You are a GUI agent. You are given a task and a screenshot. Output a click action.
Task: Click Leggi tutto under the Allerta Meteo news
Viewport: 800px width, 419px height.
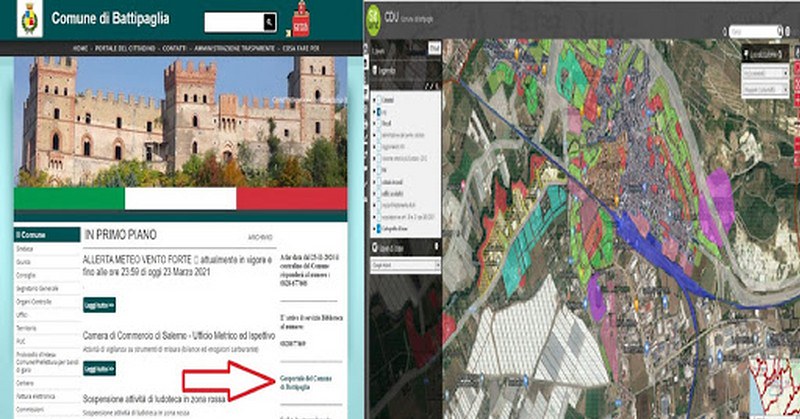point(99,305)
